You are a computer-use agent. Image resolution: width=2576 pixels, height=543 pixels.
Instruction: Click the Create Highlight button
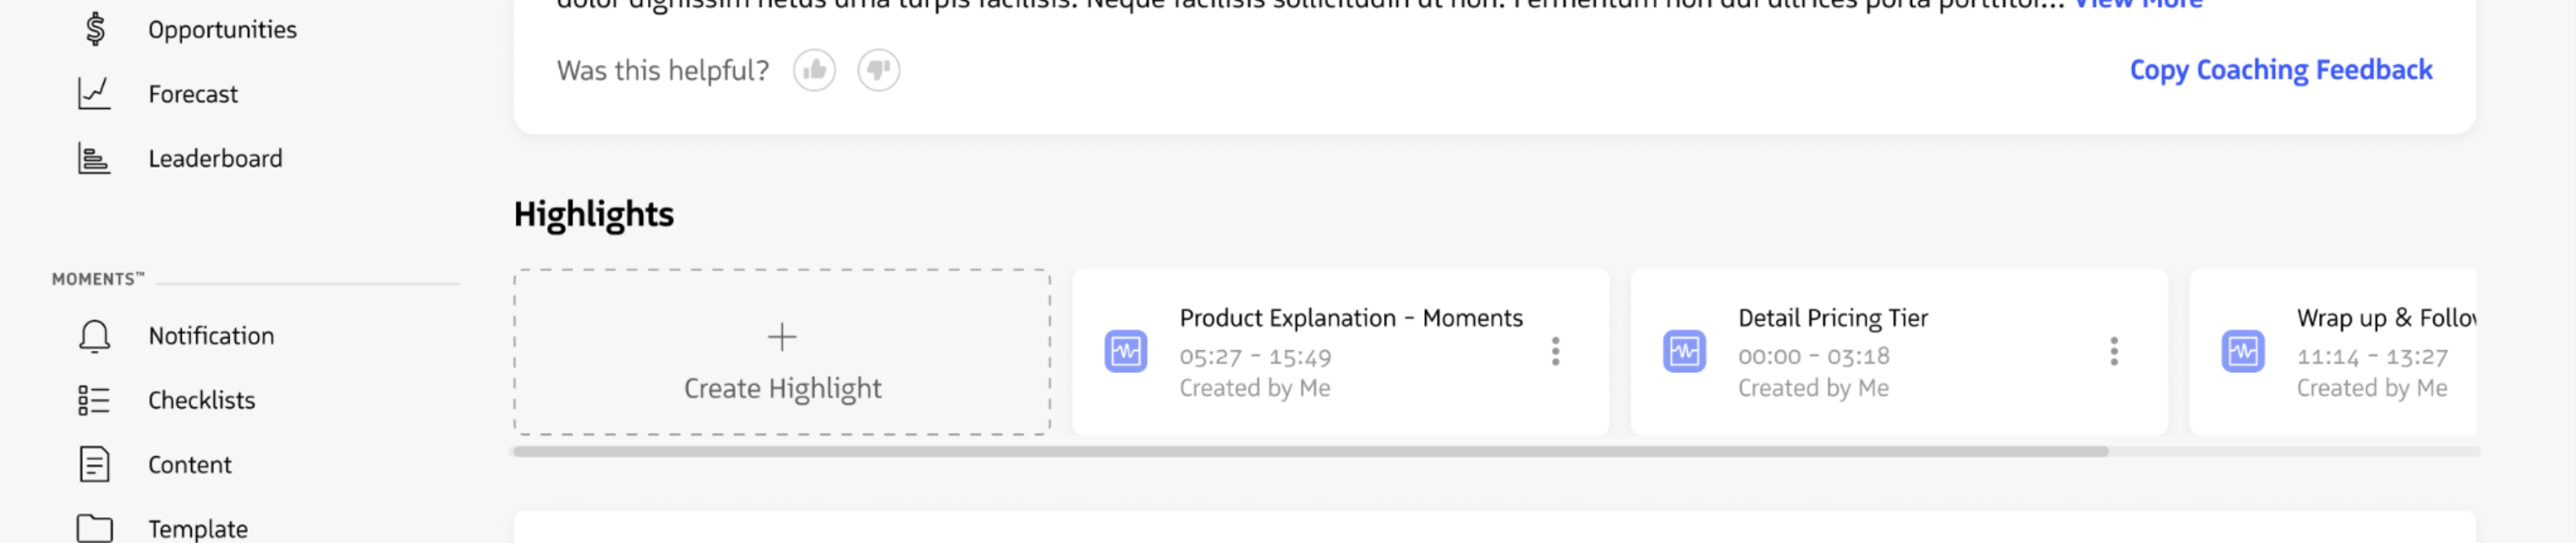pos(782,352)
